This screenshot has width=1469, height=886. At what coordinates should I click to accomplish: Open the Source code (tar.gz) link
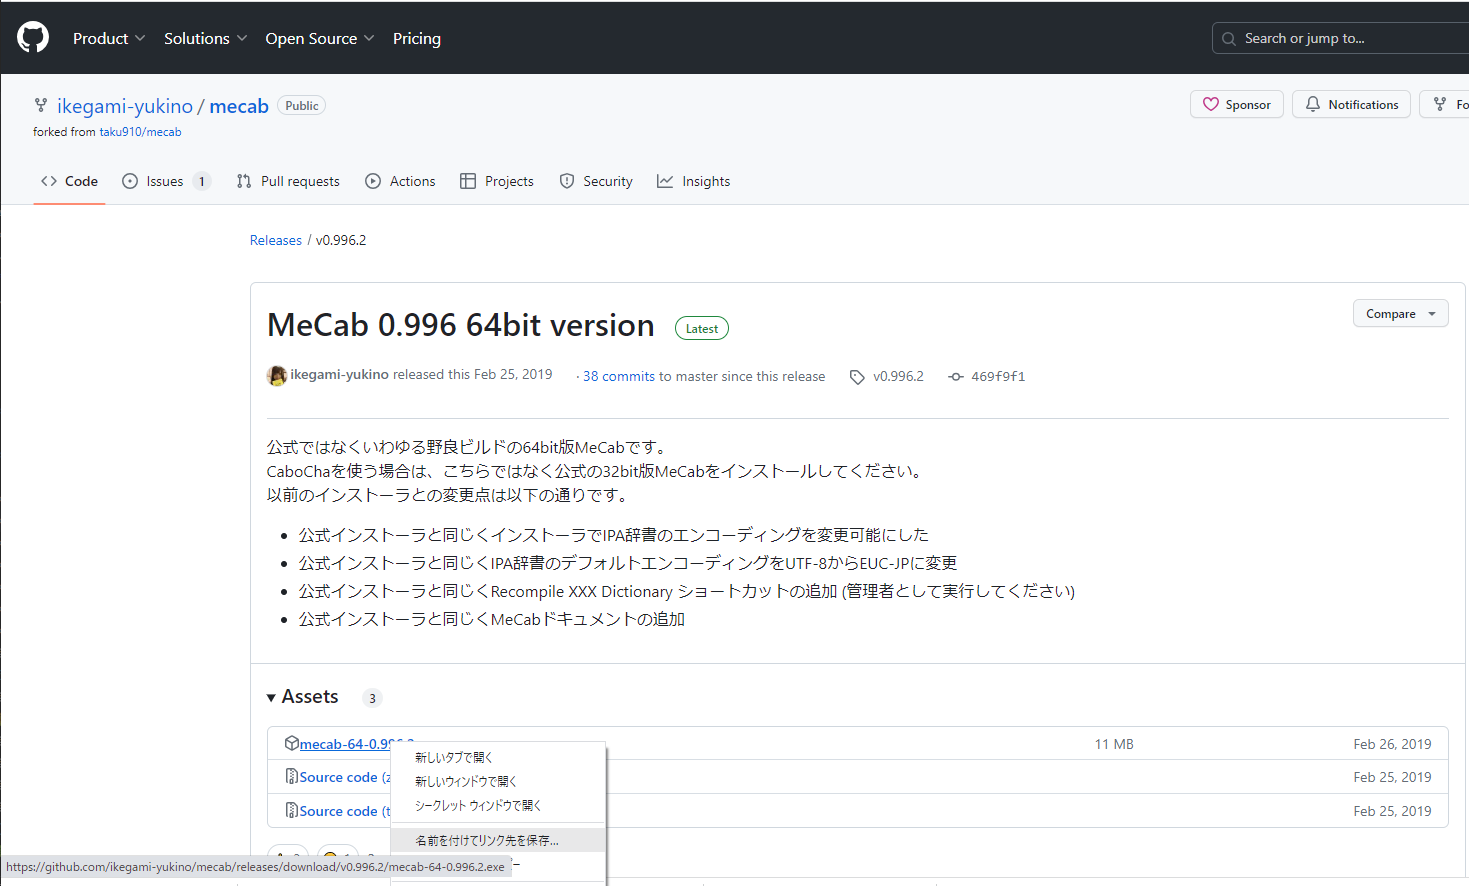pyautogui.click(x=345, y=811)
